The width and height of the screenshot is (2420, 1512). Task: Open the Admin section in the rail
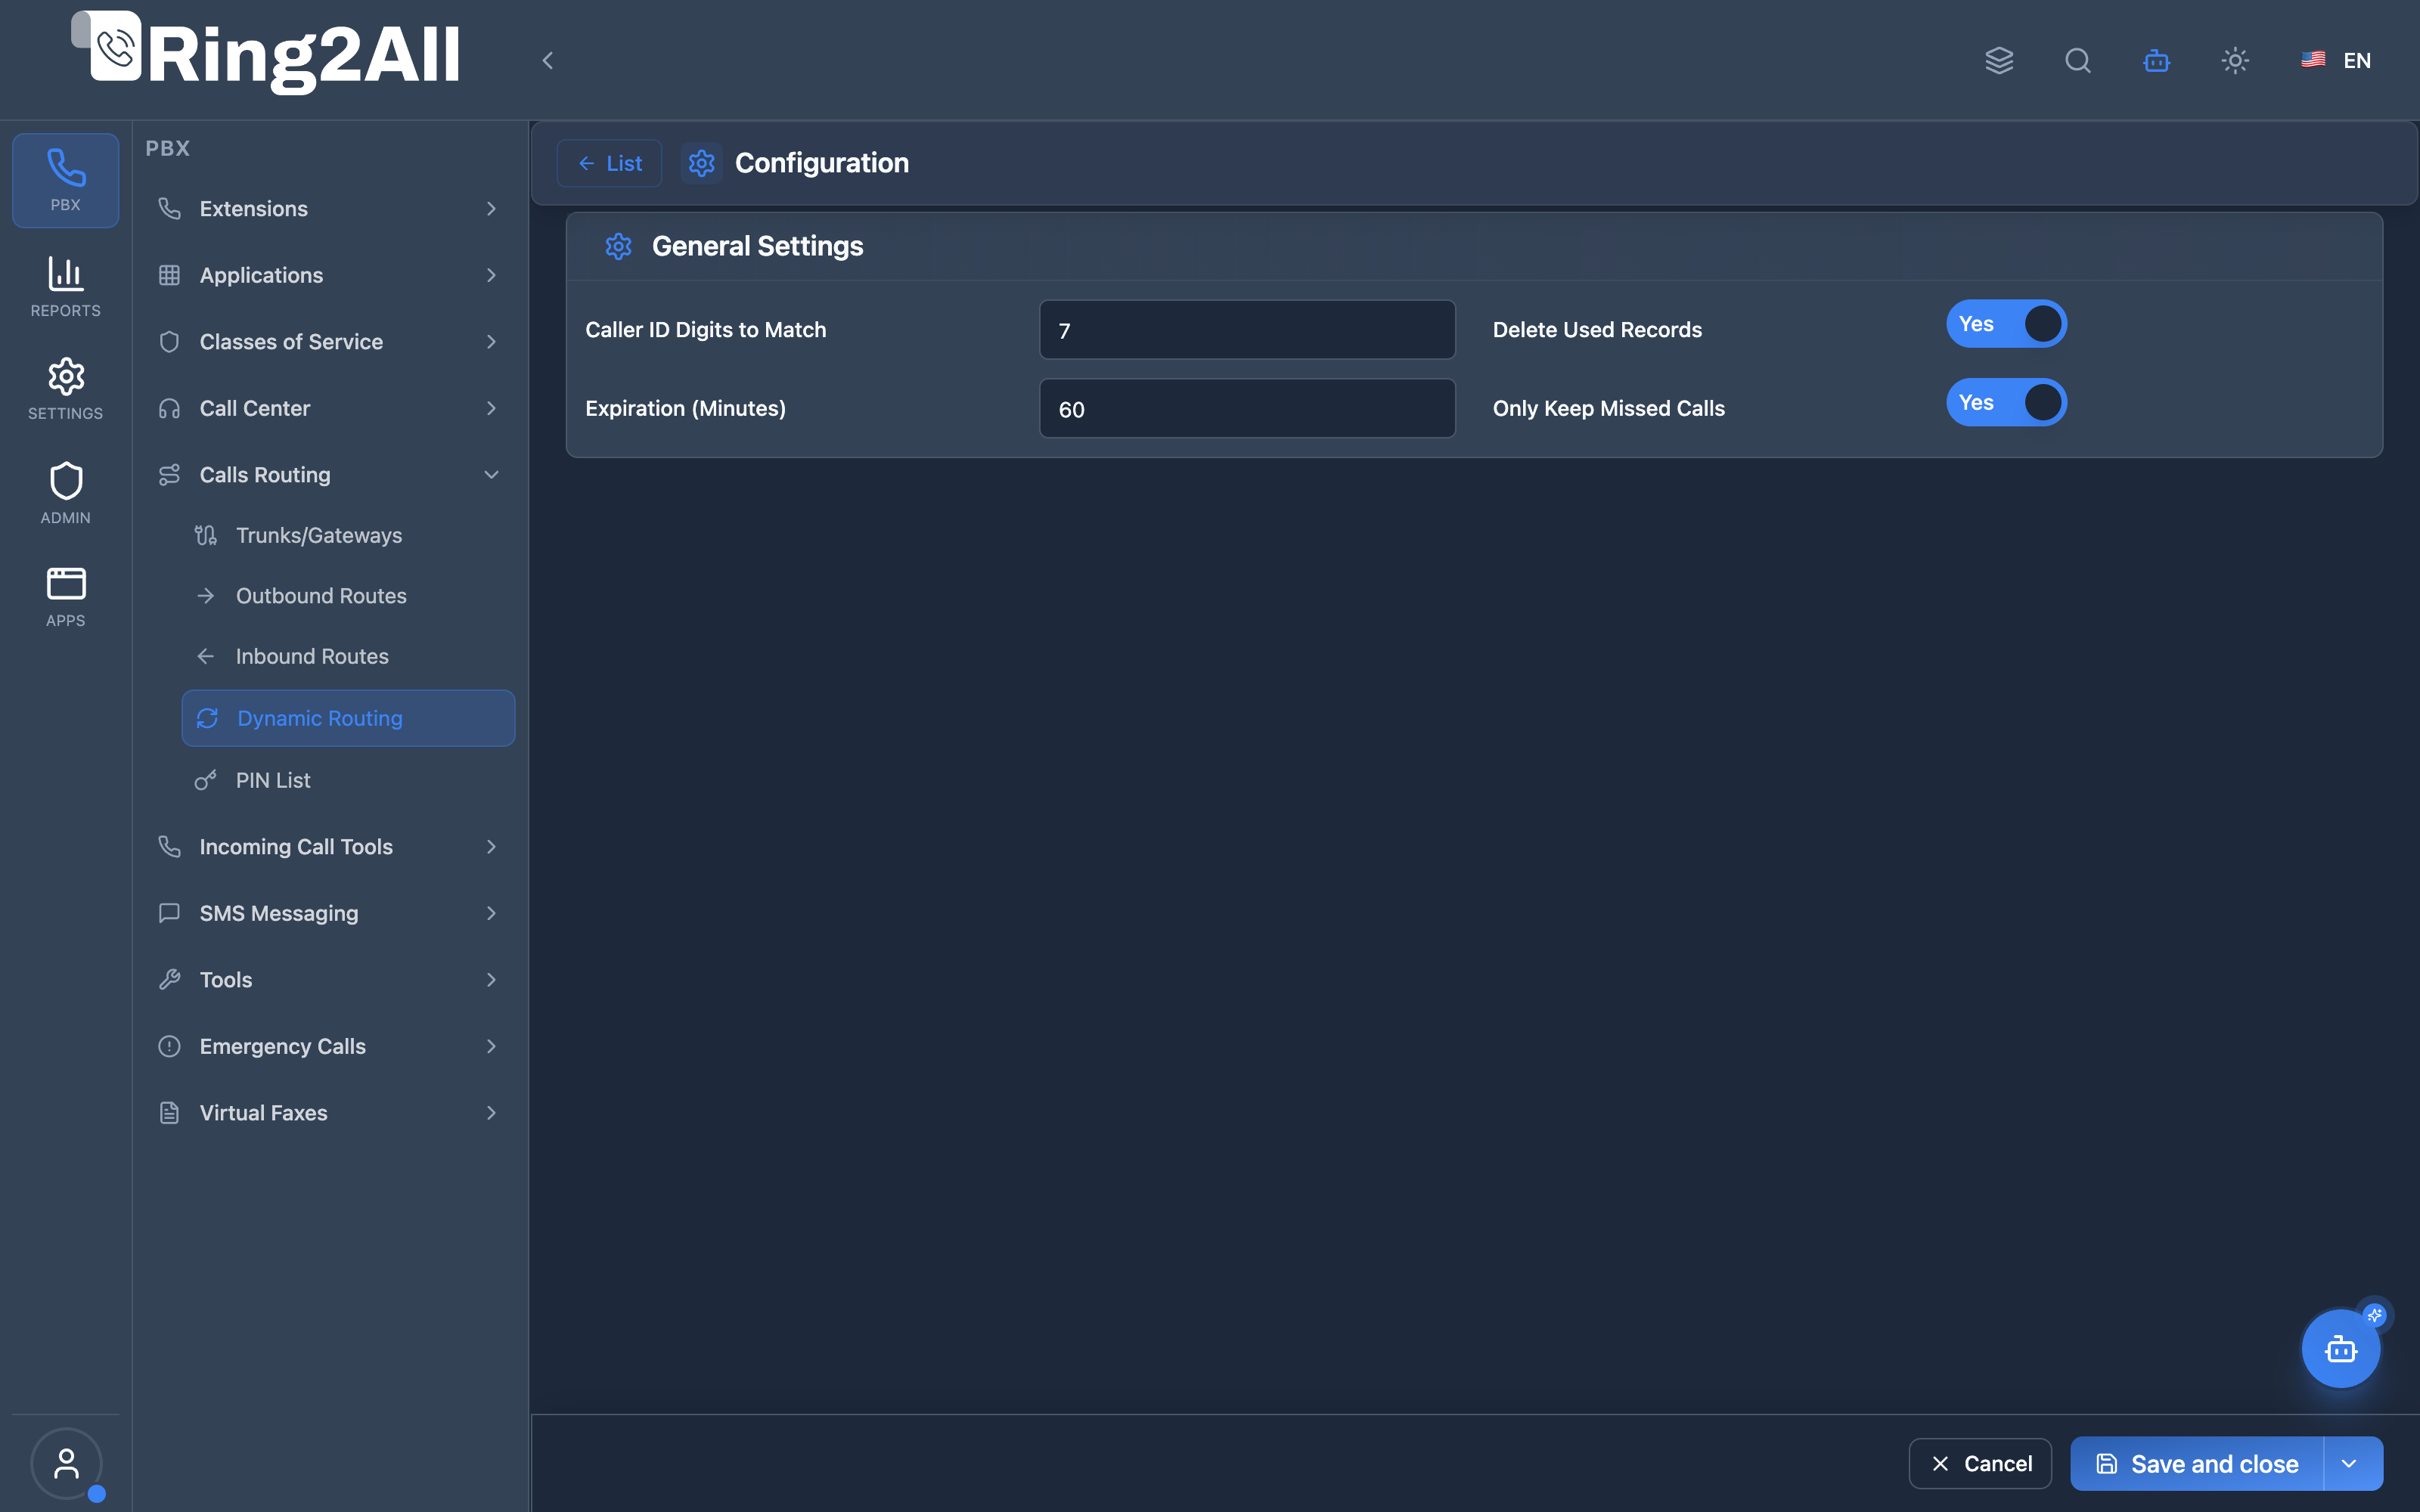[x=66, y=493]
